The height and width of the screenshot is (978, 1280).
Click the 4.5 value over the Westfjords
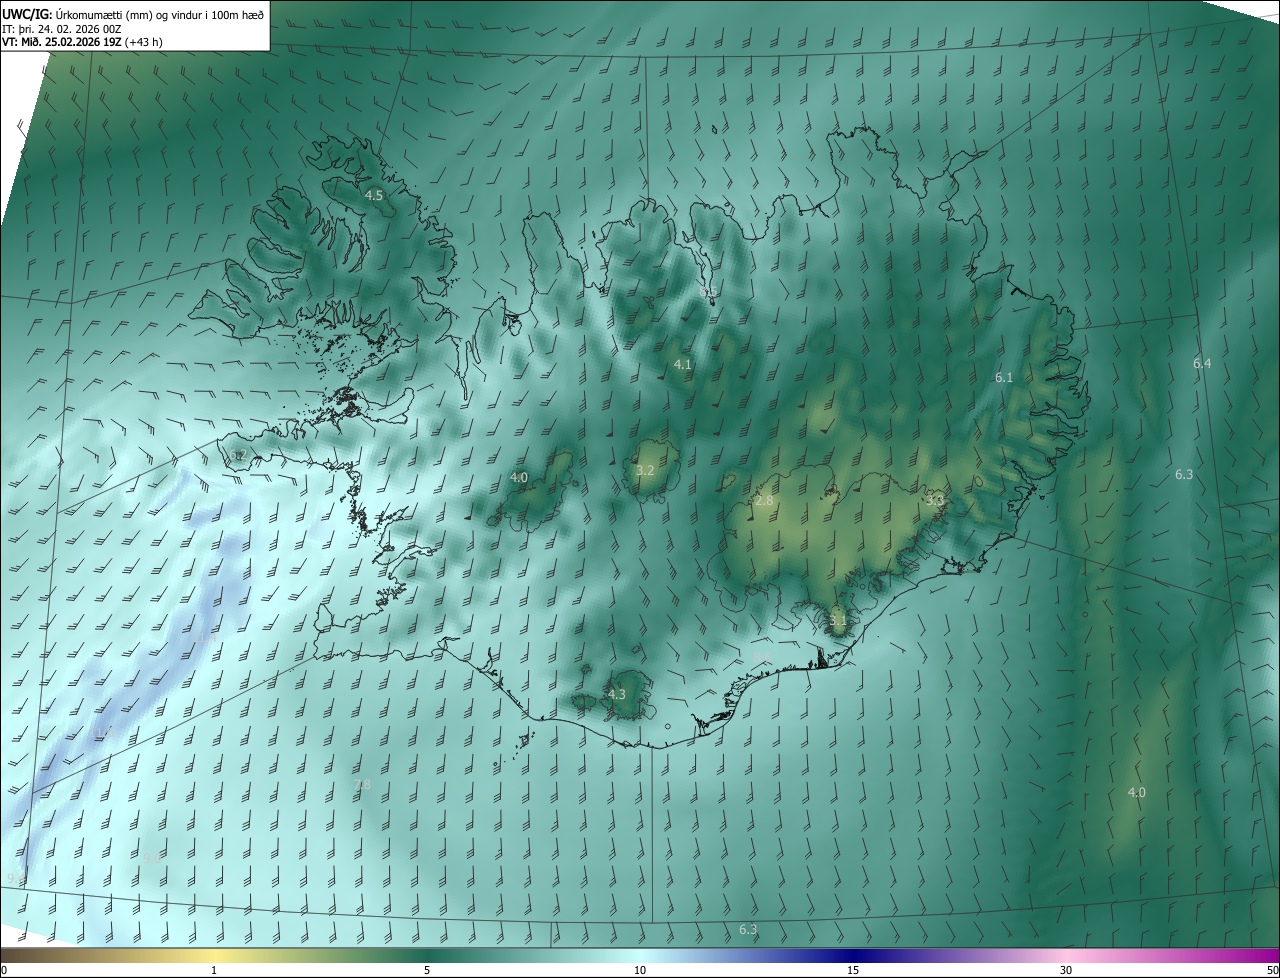pos(374,195)
